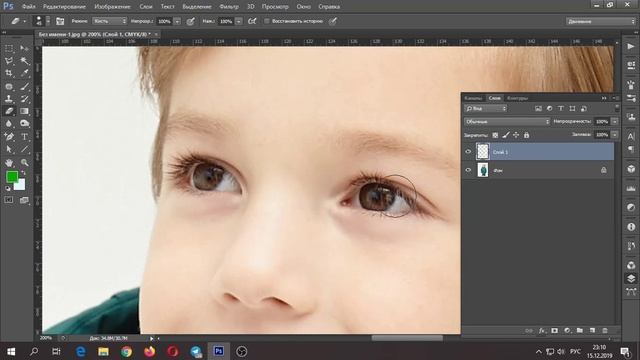
Task: Open the layer blend mode dropdown
Action: coord(507,122)
